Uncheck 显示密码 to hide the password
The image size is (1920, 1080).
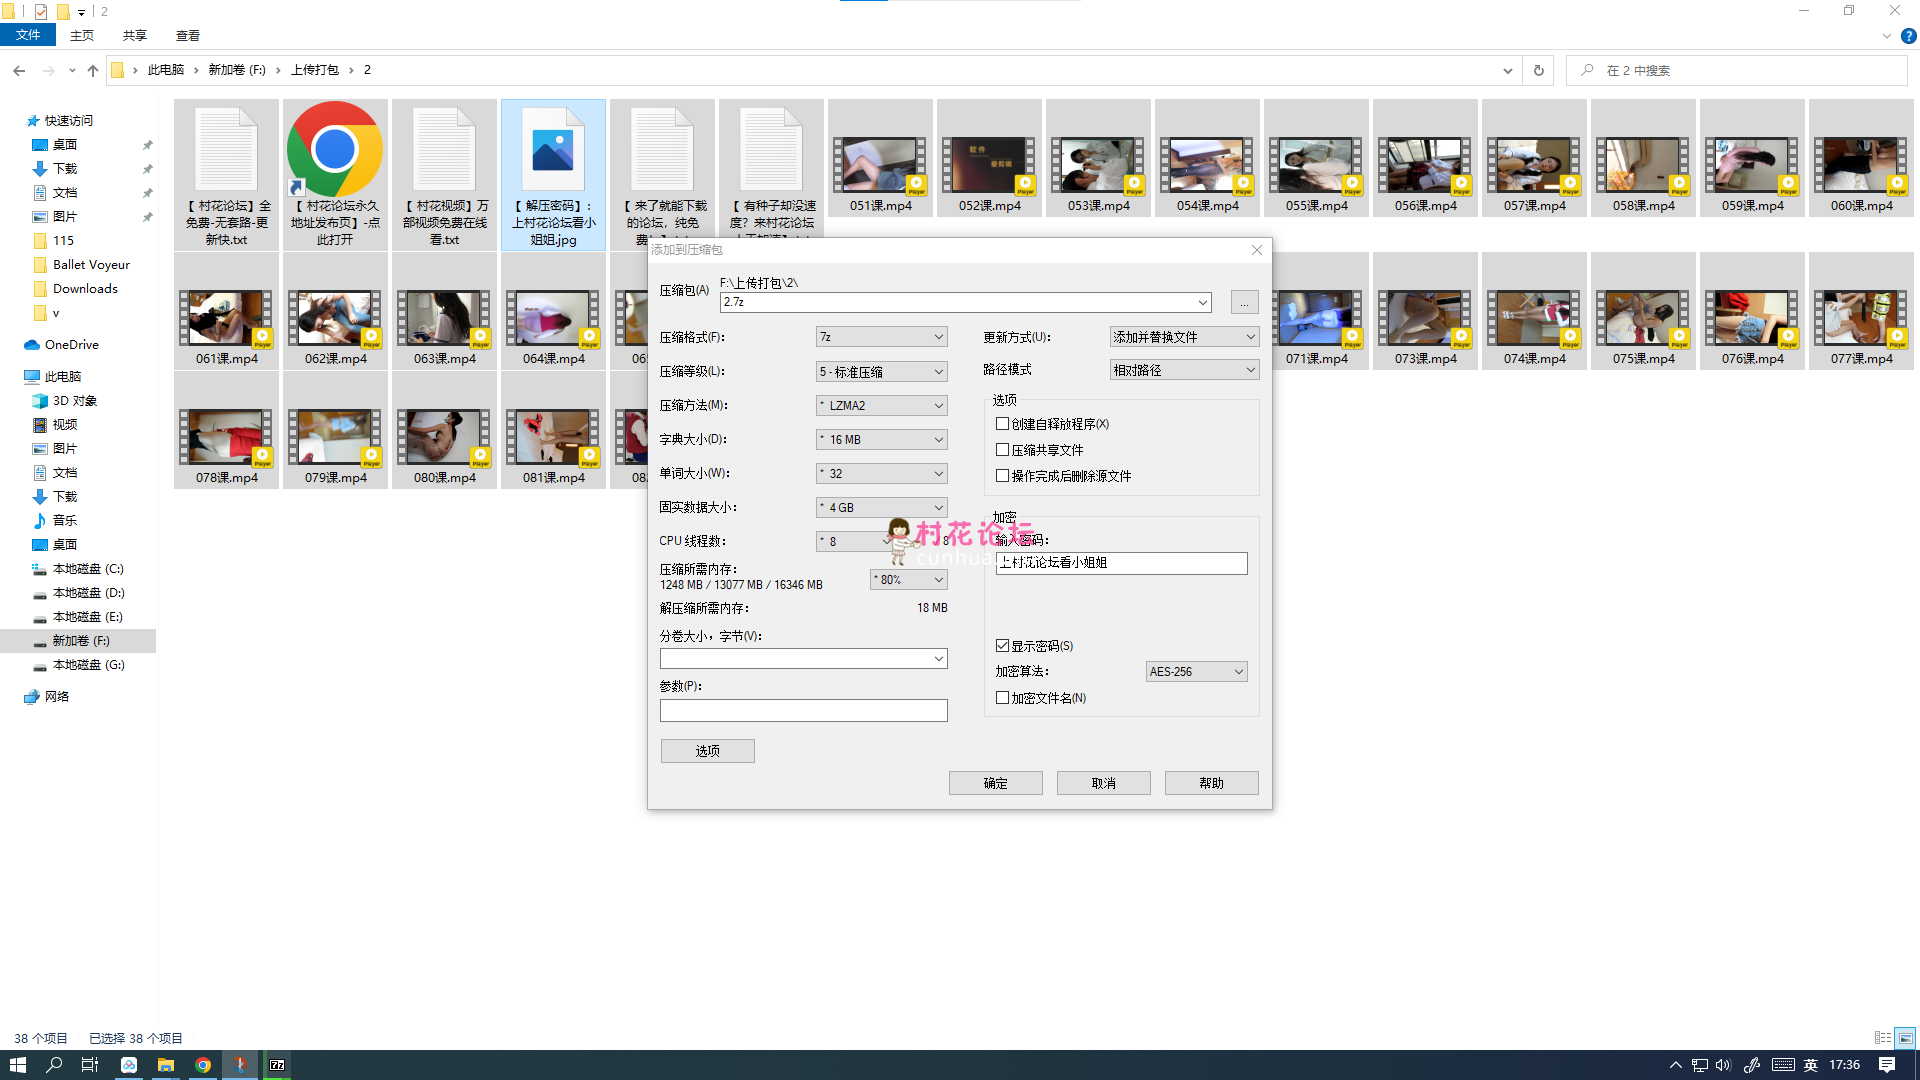(x=1002, y=645)
